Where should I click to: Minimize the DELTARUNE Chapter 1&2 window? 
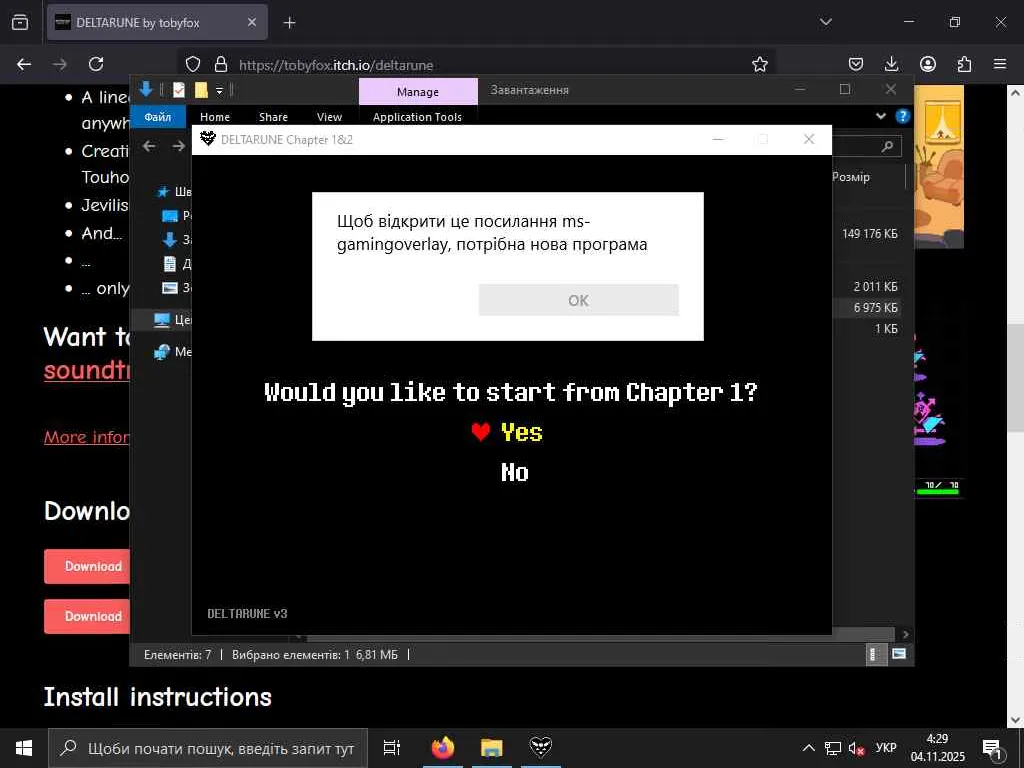tap(718, 139)
